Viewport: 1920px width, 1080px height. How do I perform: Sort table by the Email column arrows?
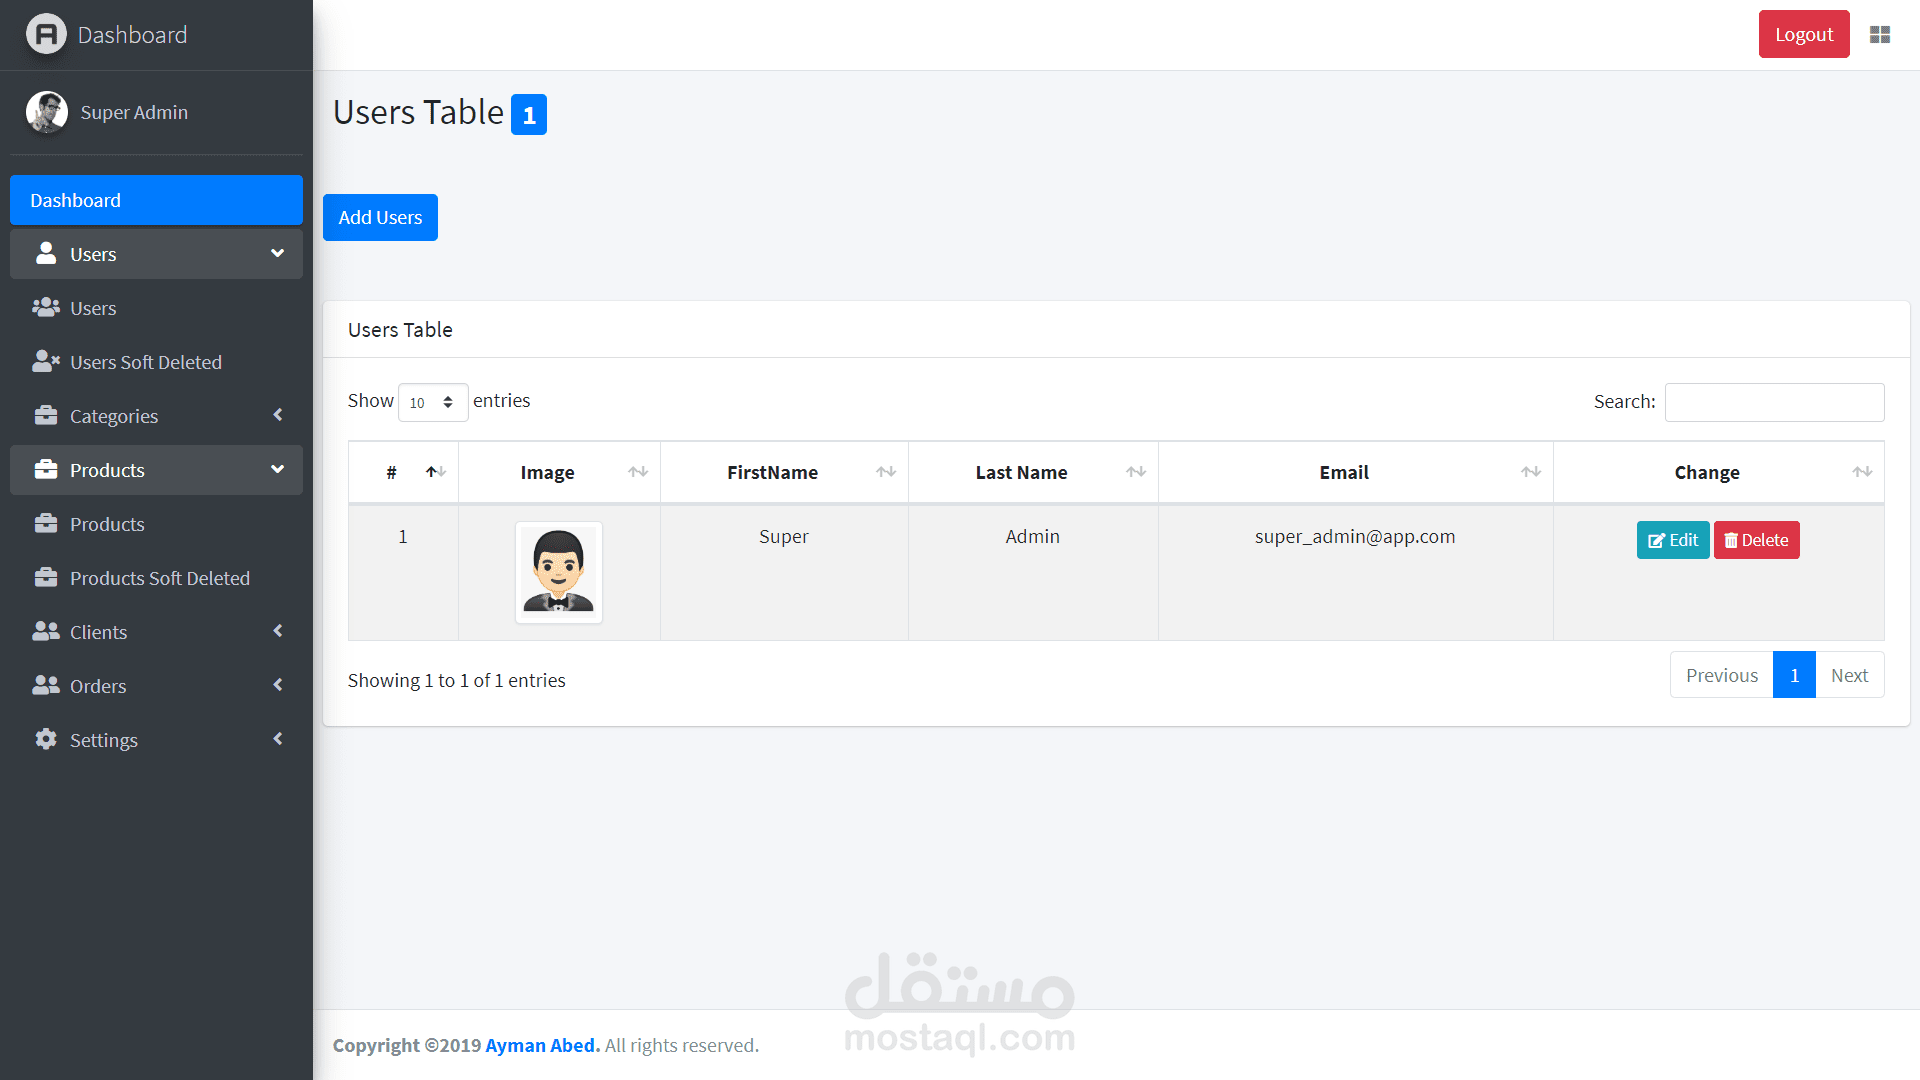coord(1530,472)
